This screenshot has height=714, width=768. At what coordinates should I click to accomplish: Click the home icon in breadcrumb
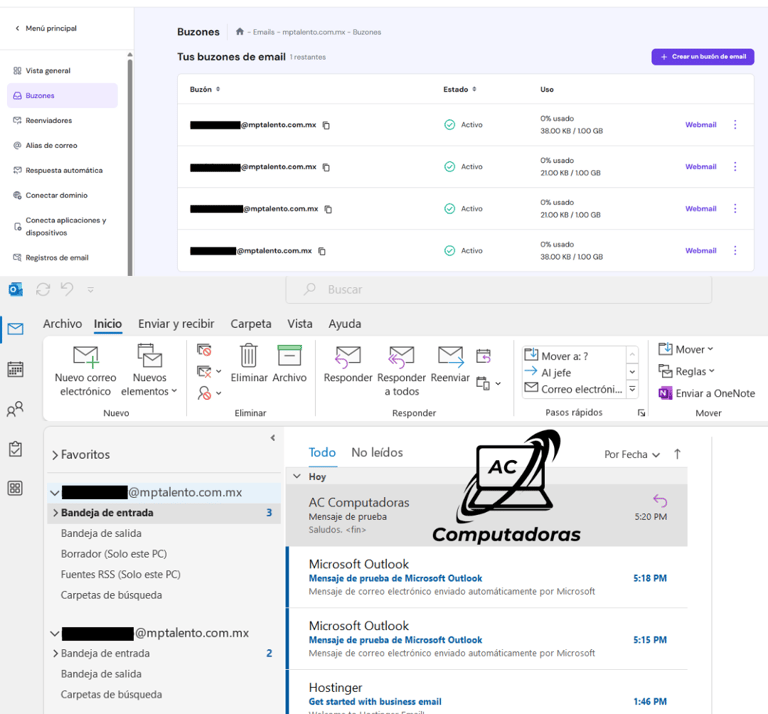click(240, 32)
